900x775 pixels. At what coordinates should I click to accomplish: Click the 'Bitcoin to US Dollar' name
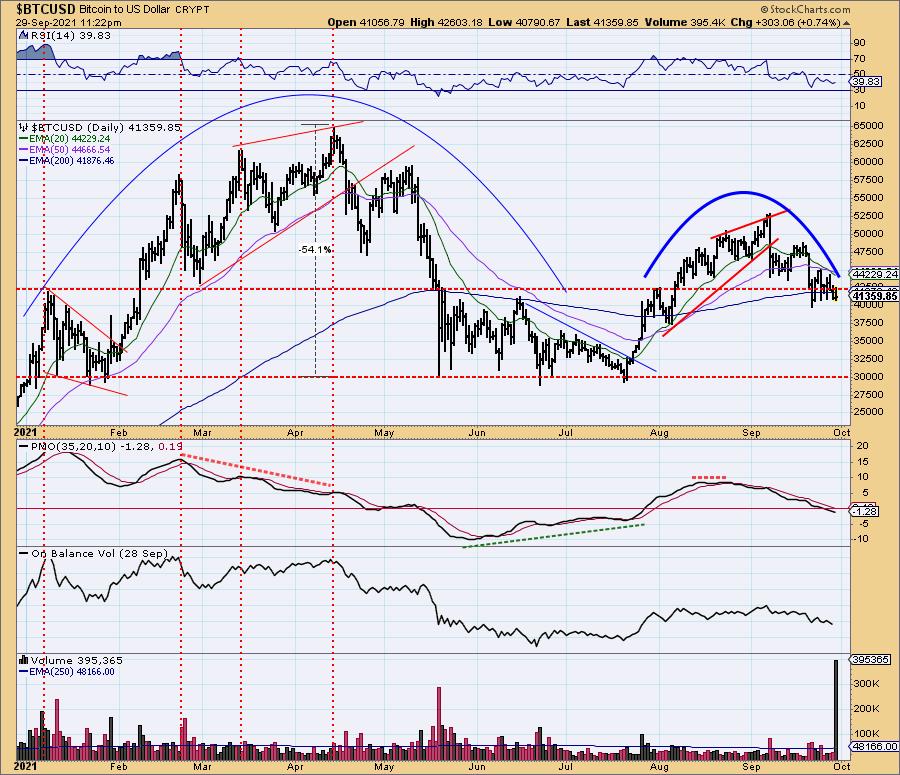(x=125, y=10)
